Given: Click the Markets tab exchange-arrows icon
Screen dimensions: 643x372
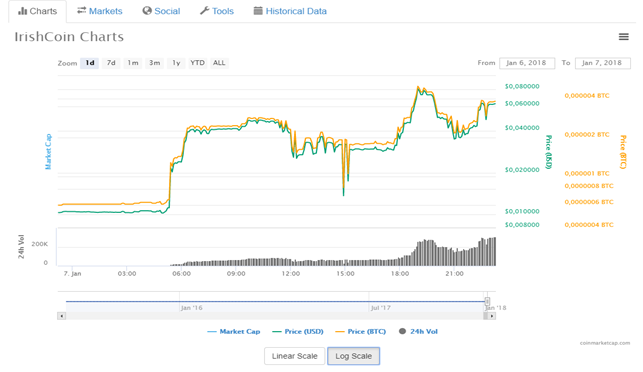Looking at the screenshot, I should point(82,10).
